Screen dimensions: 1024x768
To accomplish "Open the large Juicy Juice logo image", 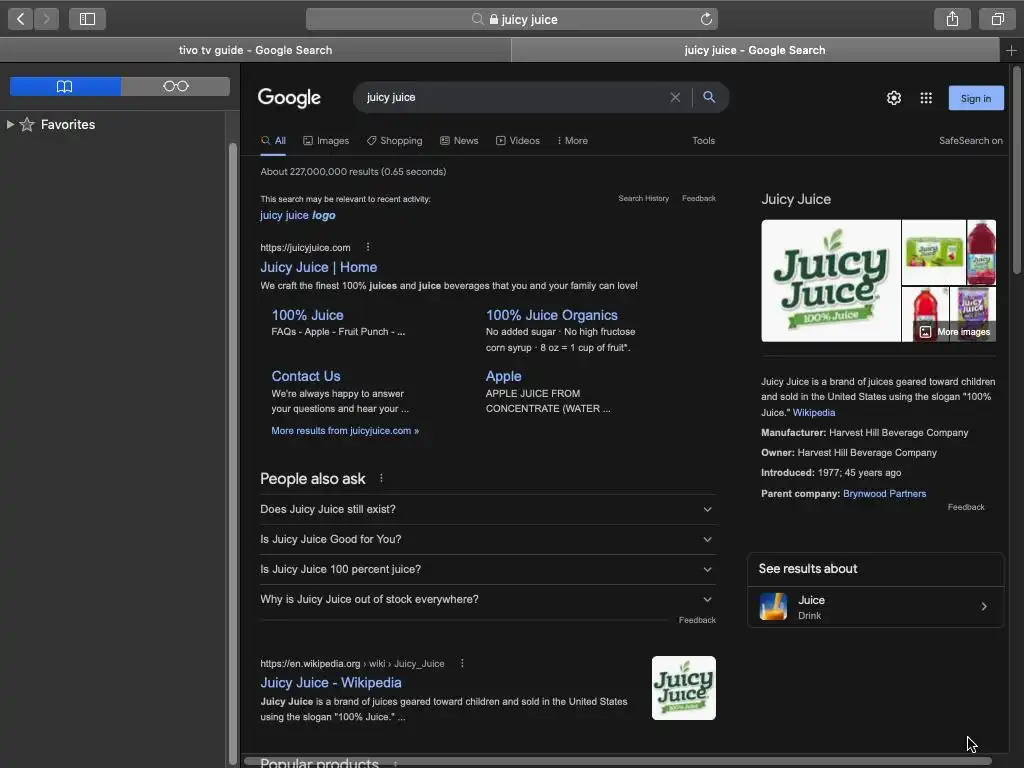I will coord(831,281).
